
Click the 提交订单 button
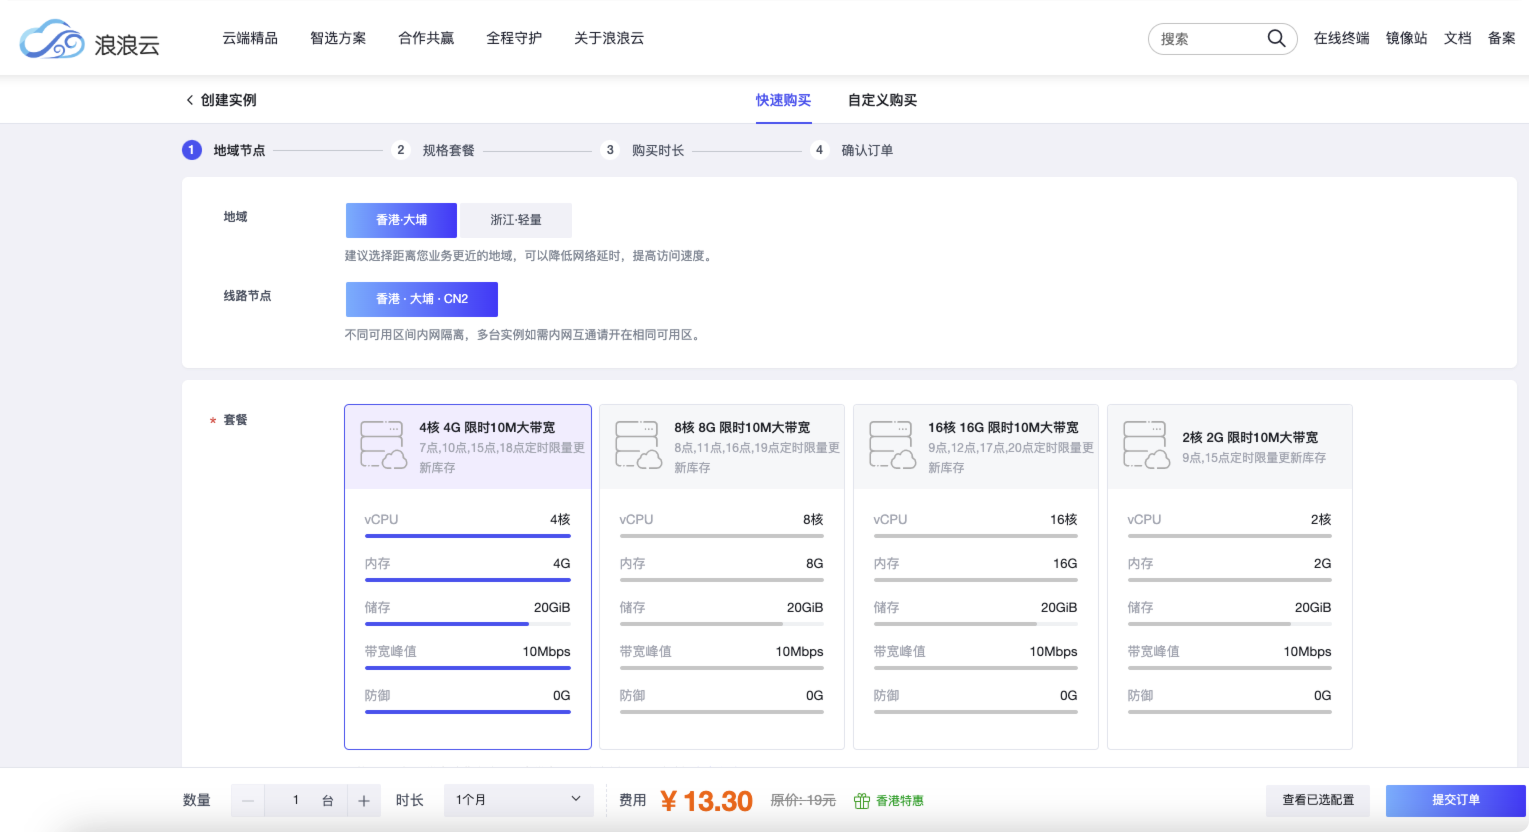(1456, 800)
